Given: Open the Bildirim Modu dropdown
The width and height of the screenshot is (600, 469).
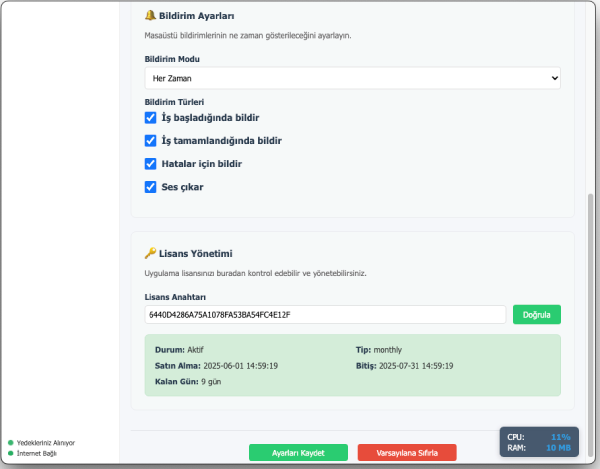Looking at the screenshot, I should pyautogui.click(x=352, y=77).
